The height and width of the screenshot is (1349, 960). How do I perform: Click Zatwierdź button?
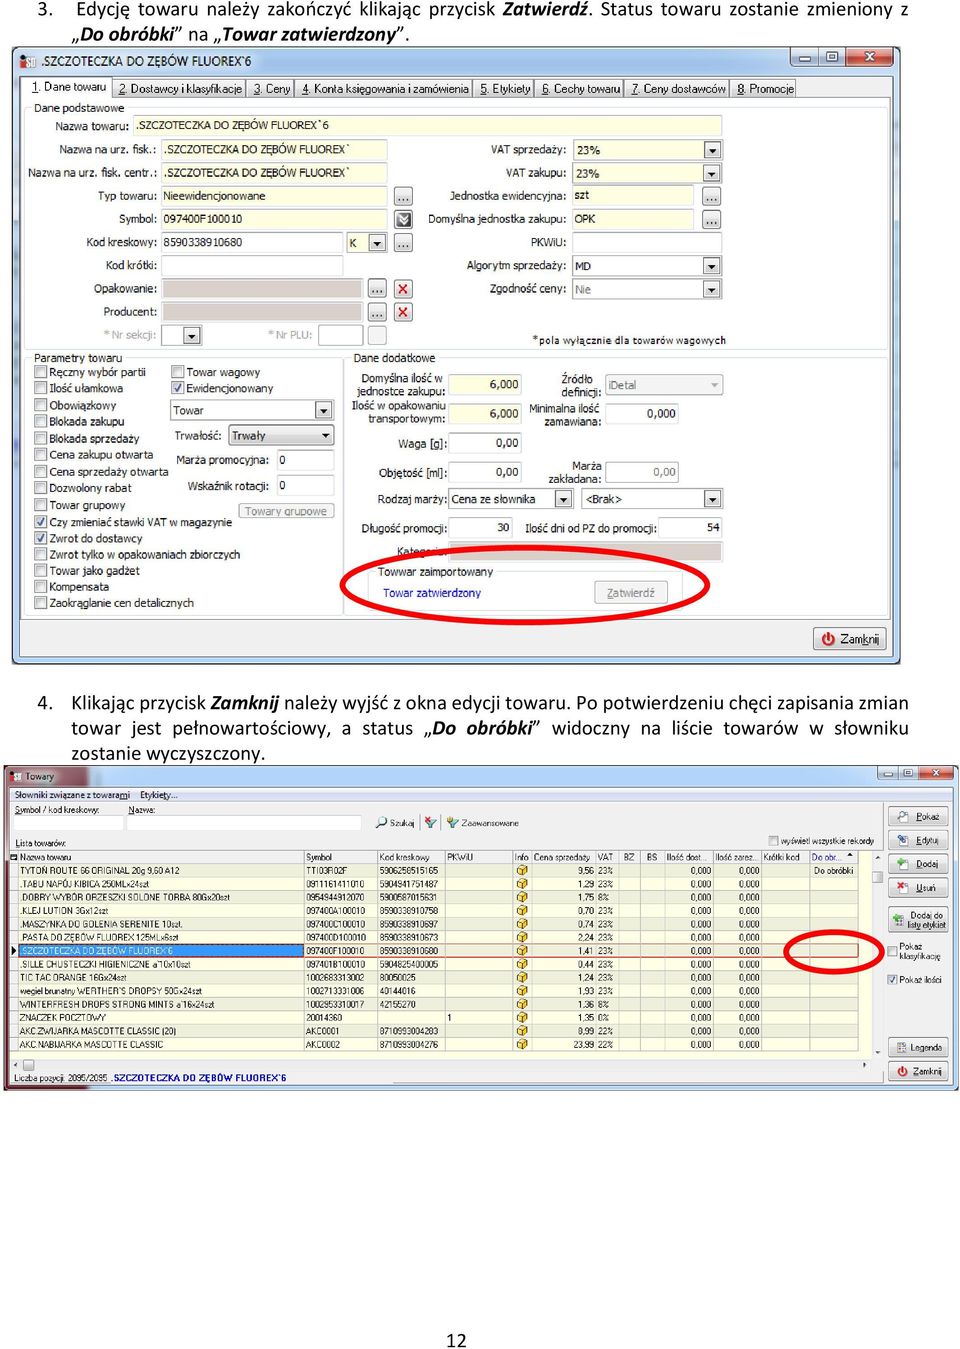631,593
